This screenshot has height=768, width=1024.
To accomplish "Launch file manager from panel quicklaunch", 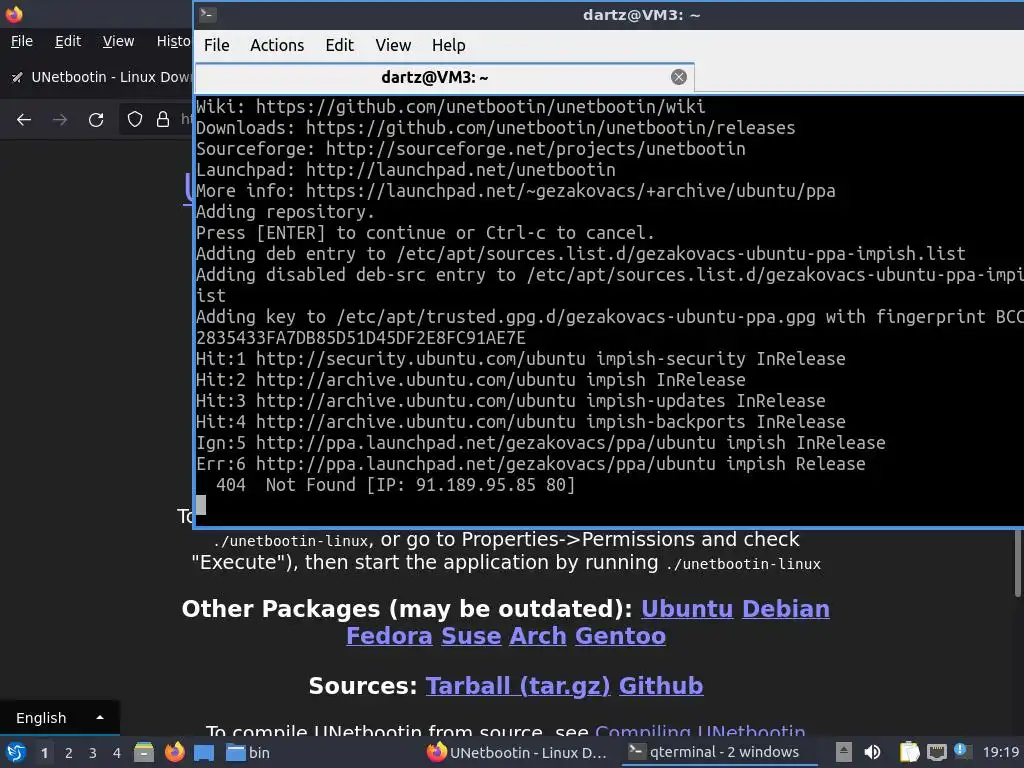I will point(144,752).
